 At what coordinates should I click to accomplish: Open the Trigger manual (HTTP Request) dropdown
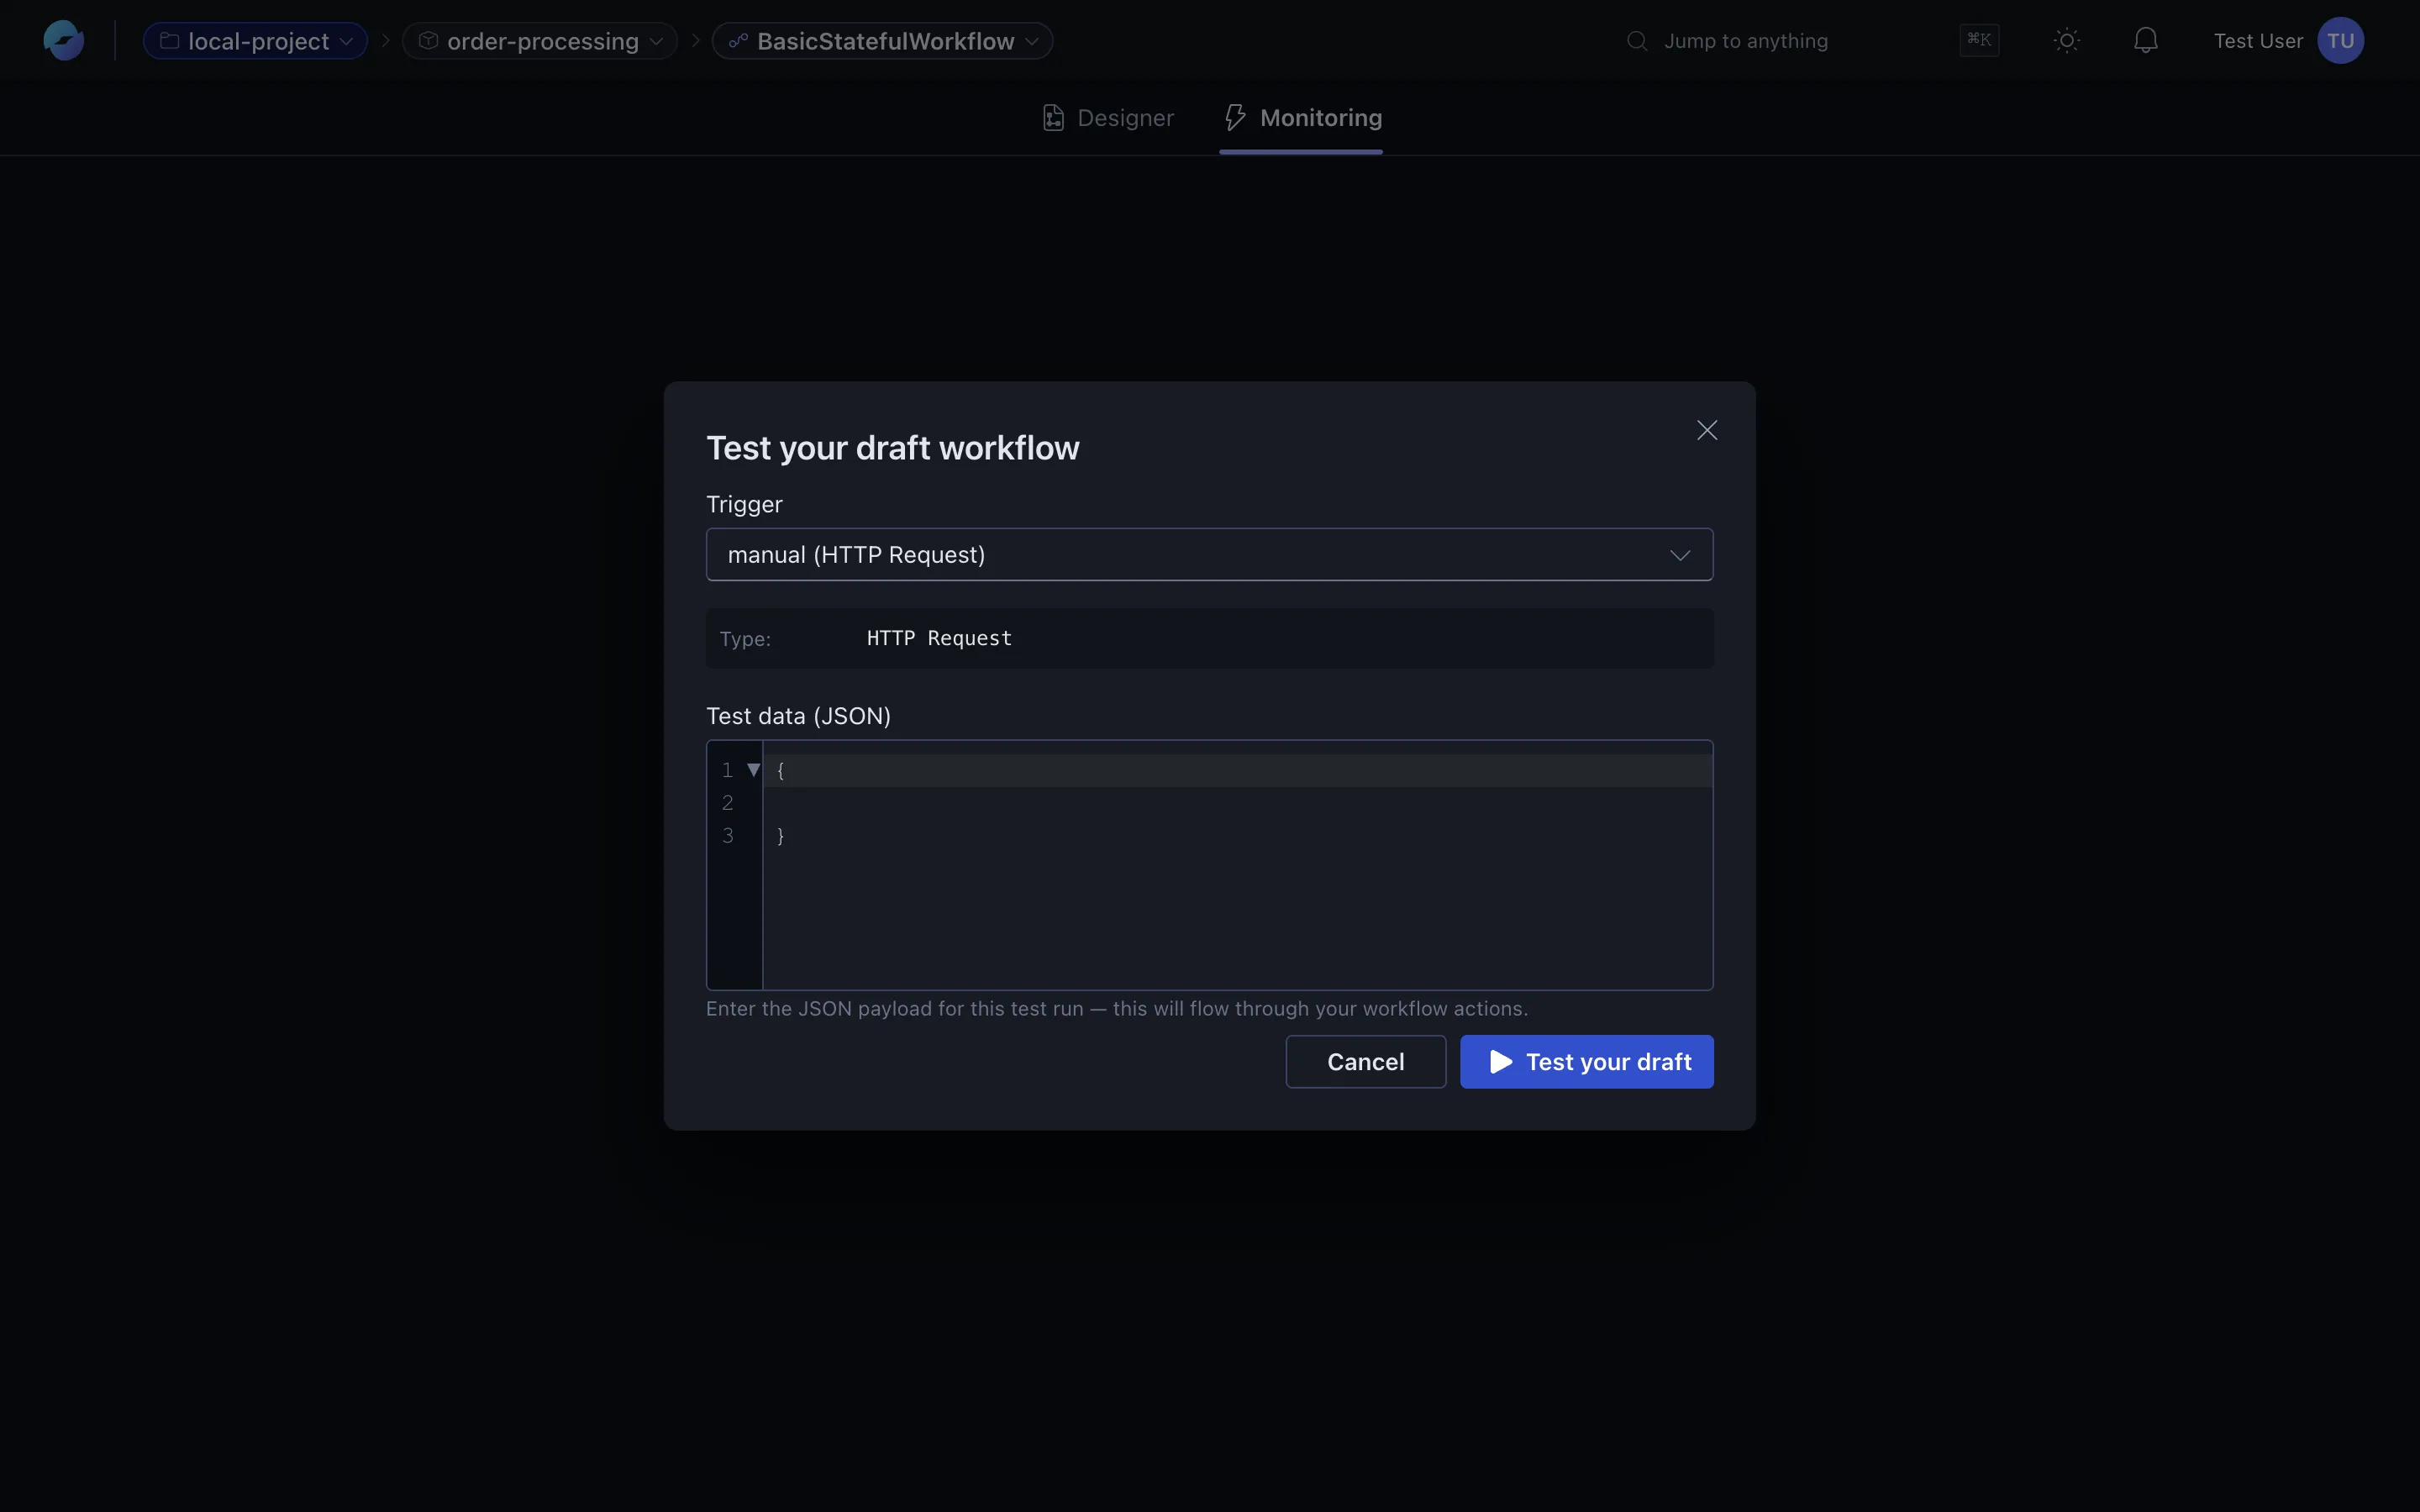tap(1210, 555)
